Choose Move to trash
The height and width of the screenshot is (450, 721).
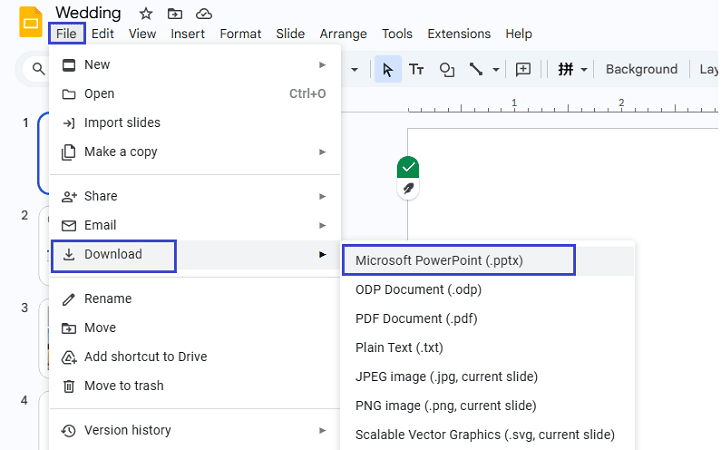coord(195,386)
